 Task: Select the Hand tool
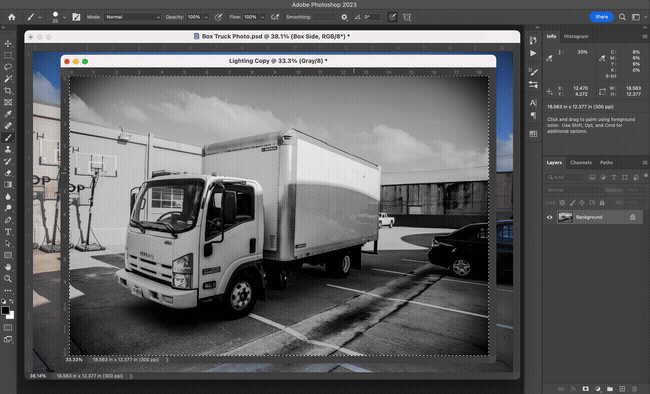[8, 267]
